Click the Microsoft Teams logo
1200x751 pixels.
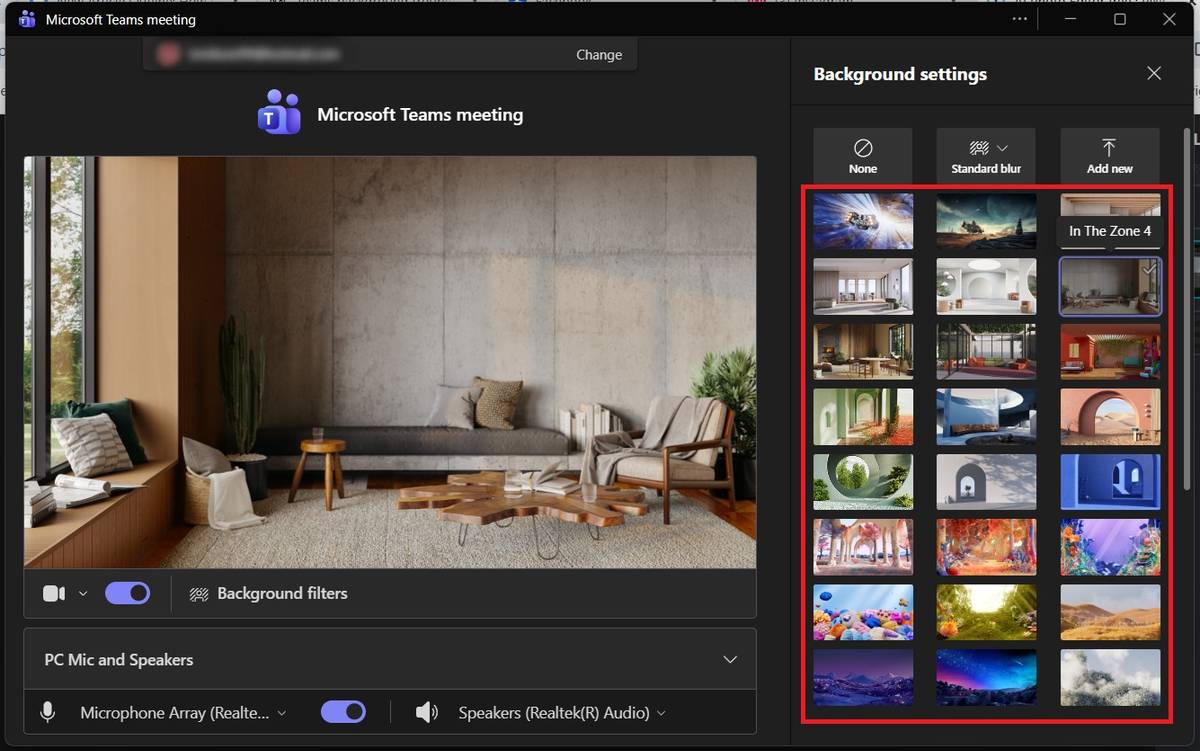(279, 113)
